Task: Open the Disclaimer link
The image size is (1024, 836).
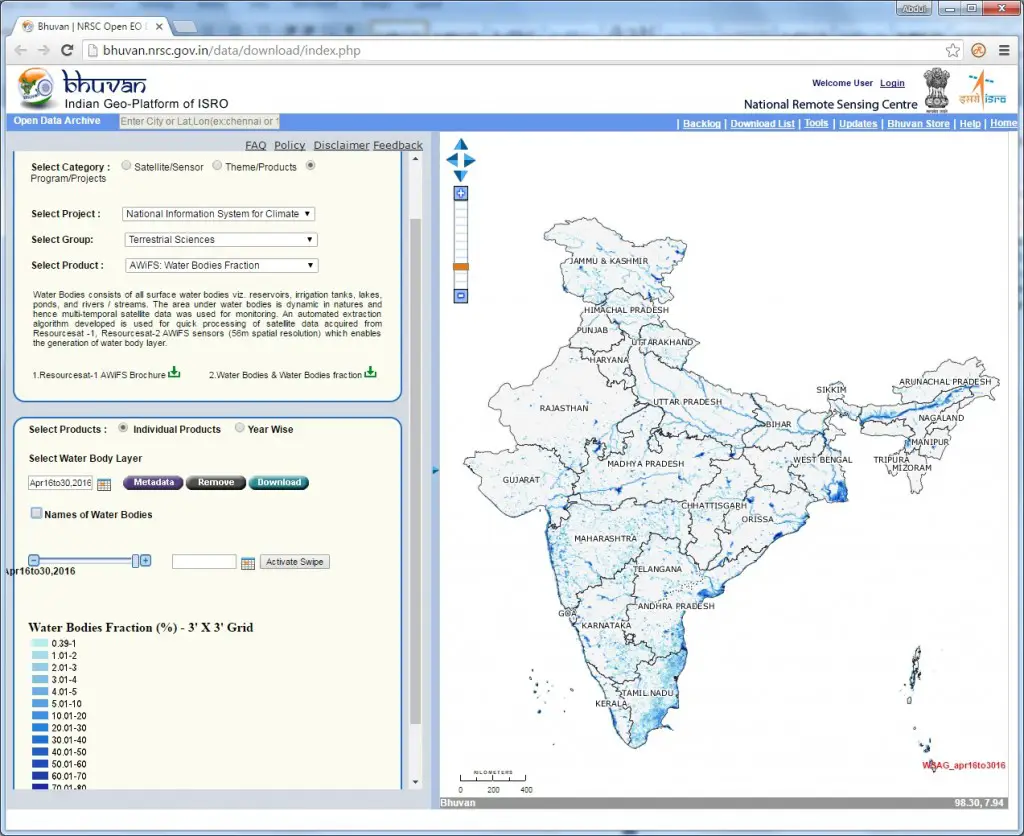Action: 342,145
